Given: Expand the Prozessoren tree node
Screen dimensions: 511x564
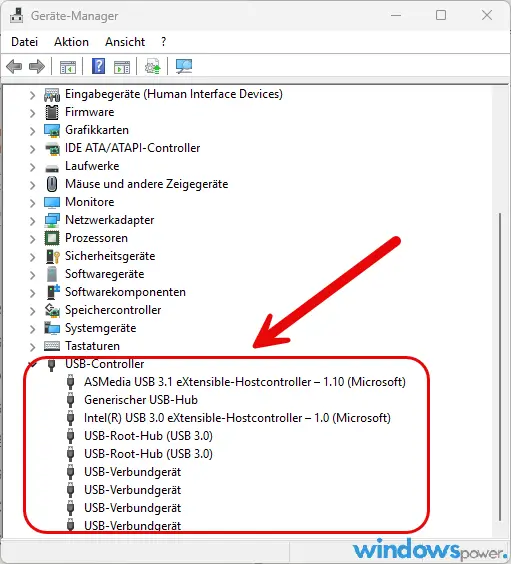Looking at the screenshot, I should point(32,239).
